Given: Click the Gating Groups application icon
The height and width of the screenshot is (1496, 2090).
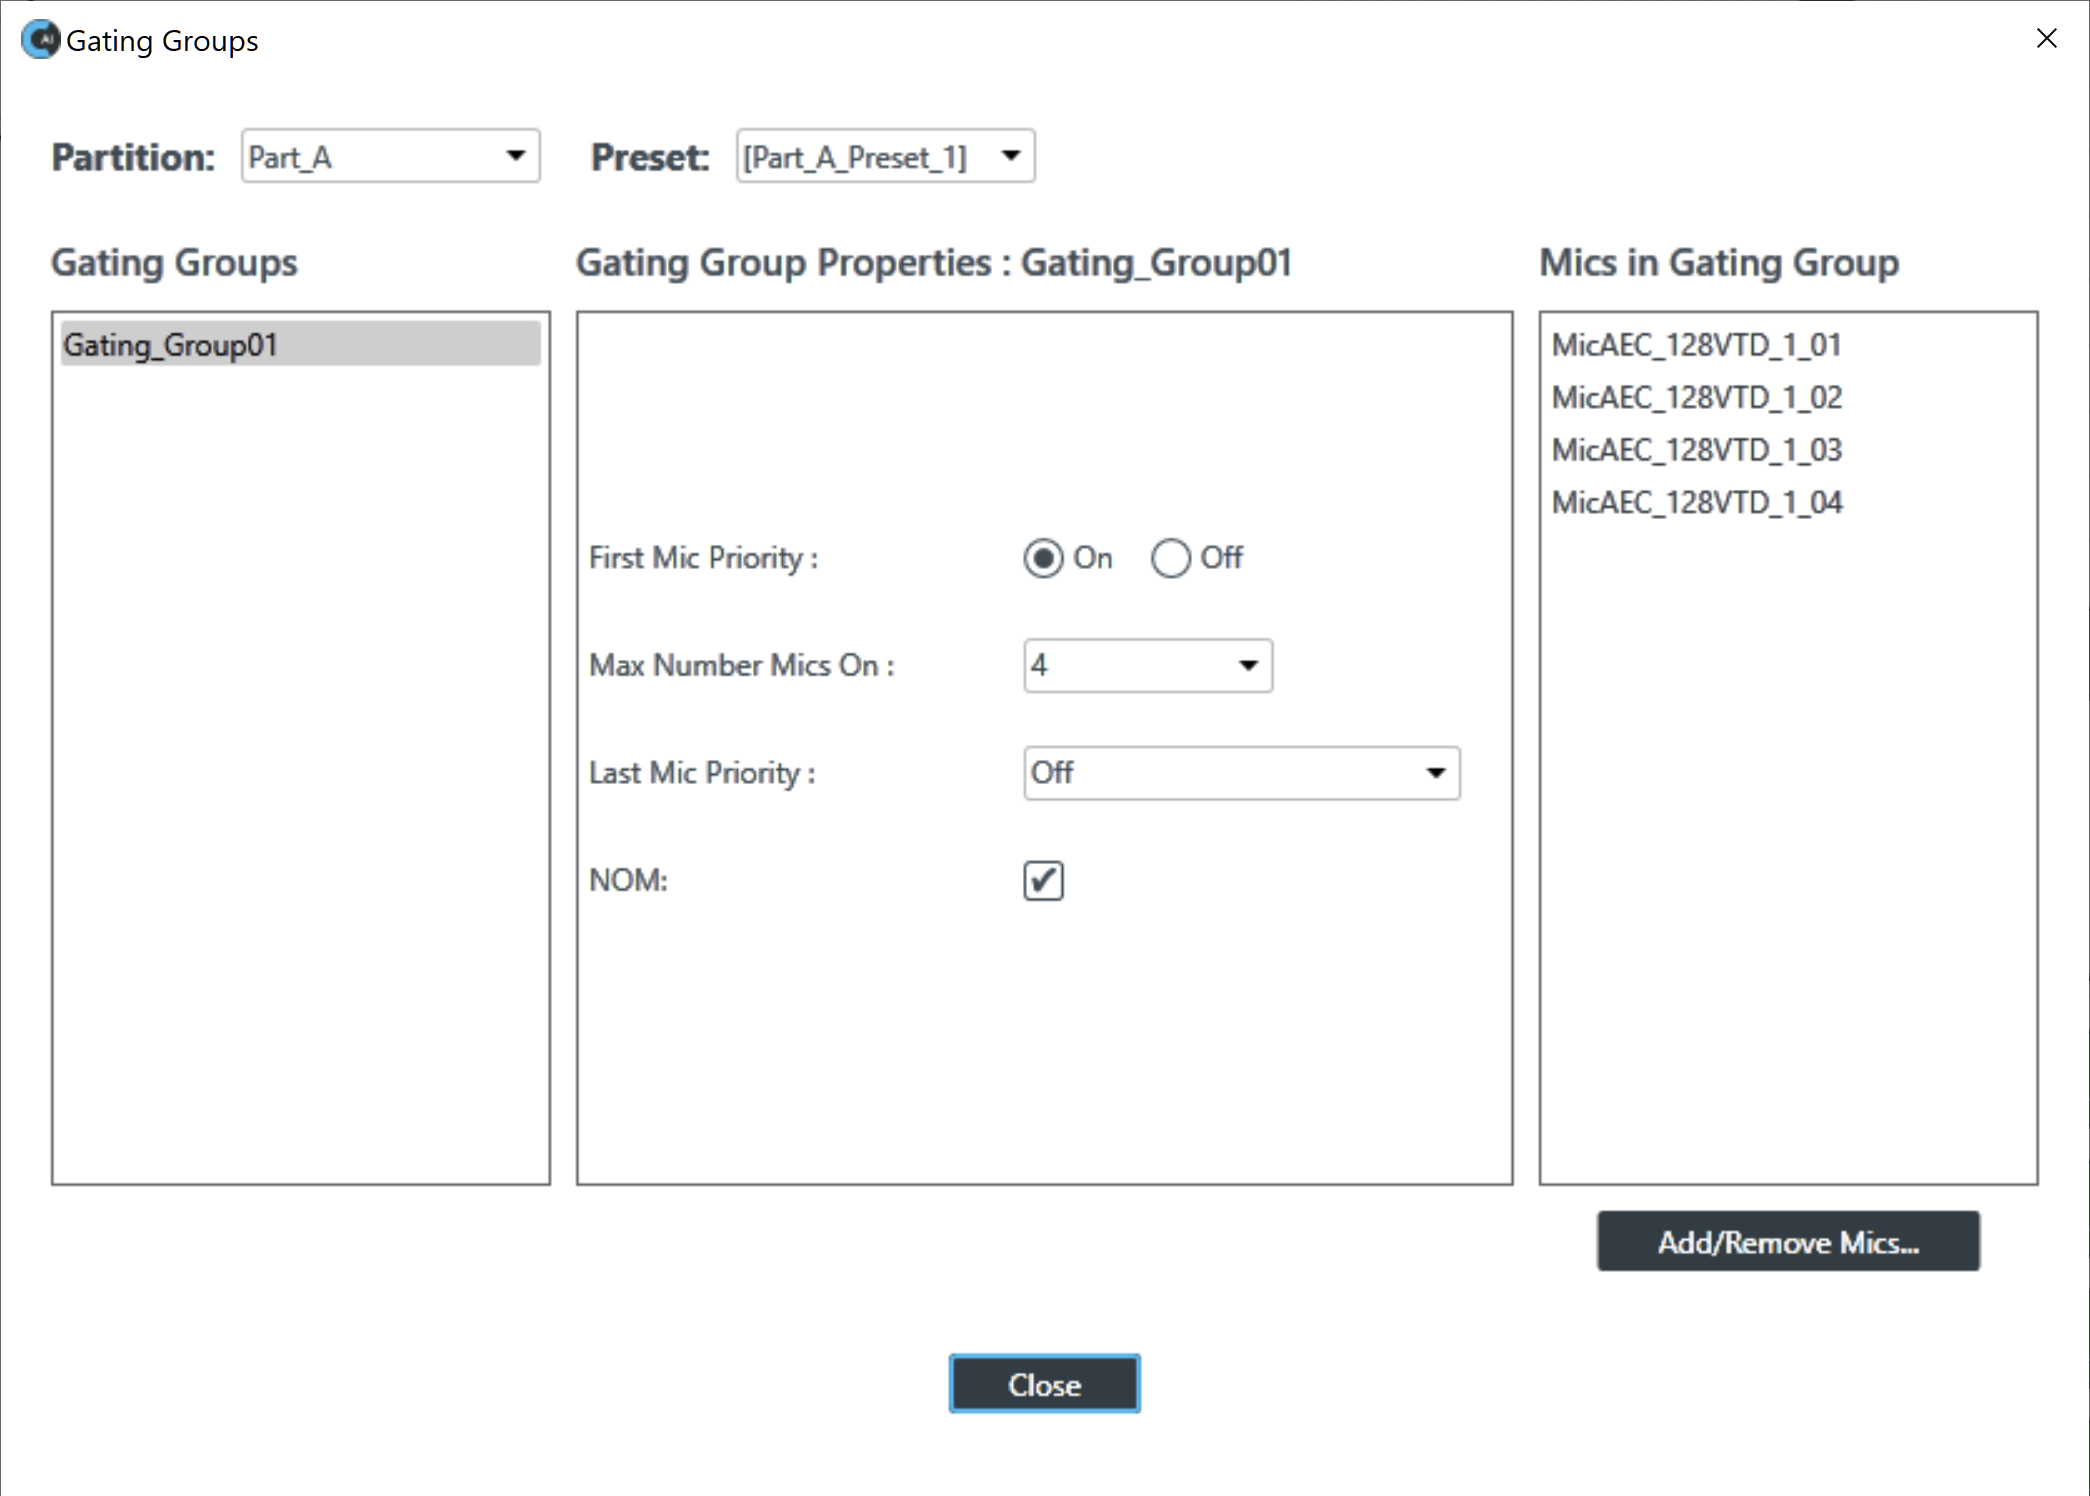Looking at the screenshot, I should pyautogui.click(x=38, y=39).
